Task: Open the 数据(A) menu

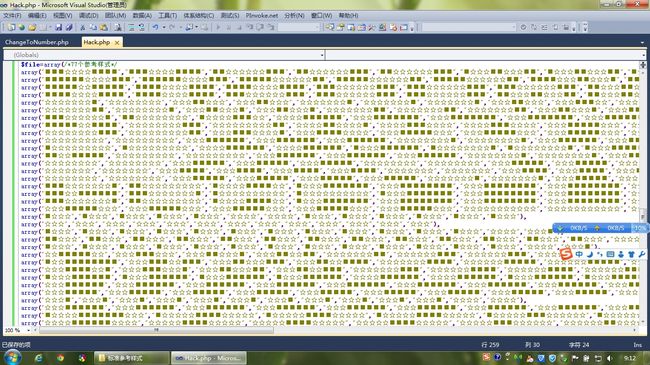Action: click(x=142, y=15)
